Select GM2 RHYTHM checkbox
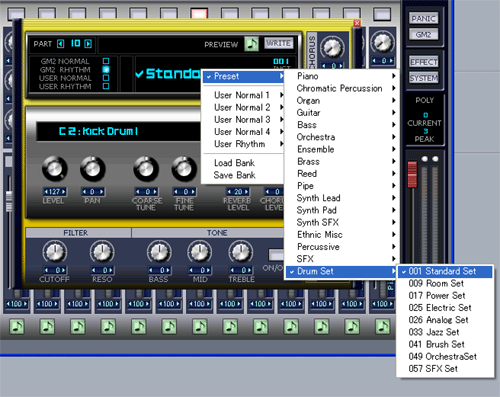 click(x=106, y=69)
